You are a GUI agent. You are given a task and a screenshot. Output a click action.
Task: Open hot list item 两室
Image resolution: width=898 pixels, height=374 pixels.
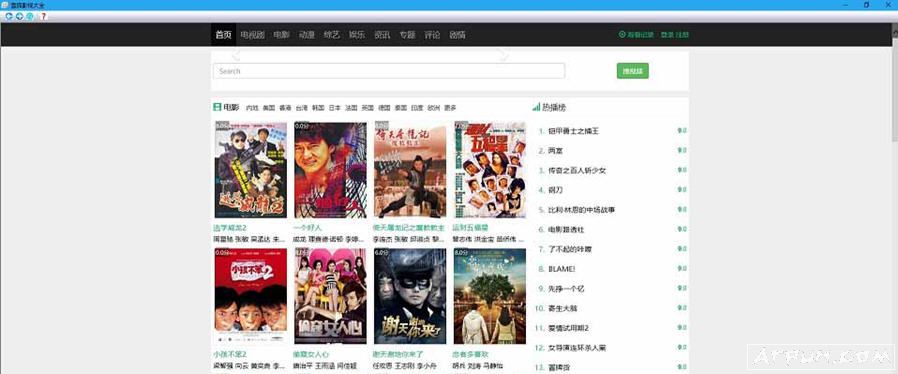pos(556,151)
